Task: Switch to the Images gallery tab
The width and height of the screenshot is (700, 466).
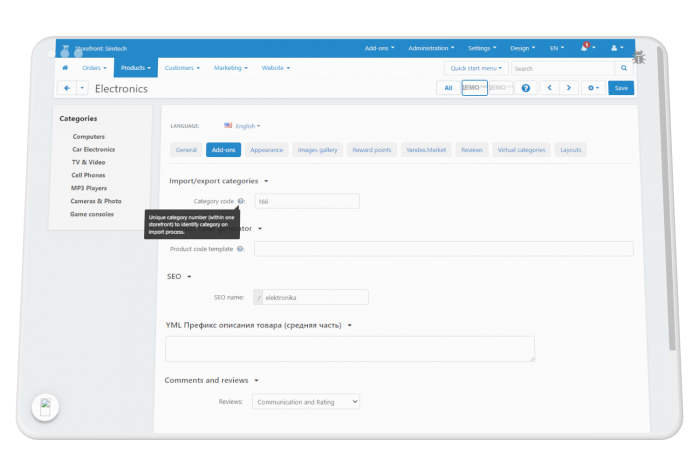Action: click(317, 150)
